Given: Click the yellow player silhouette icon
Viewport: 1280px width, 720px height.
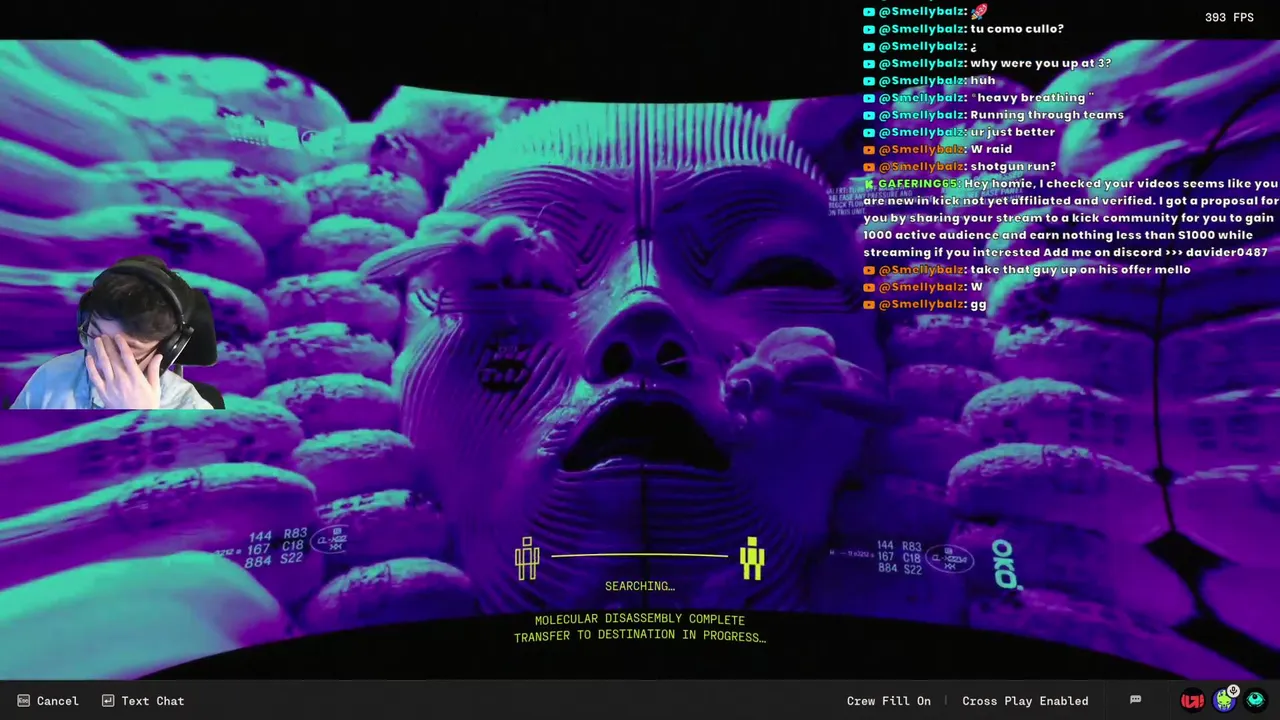Looking at the screenshot, I should 752,558.
